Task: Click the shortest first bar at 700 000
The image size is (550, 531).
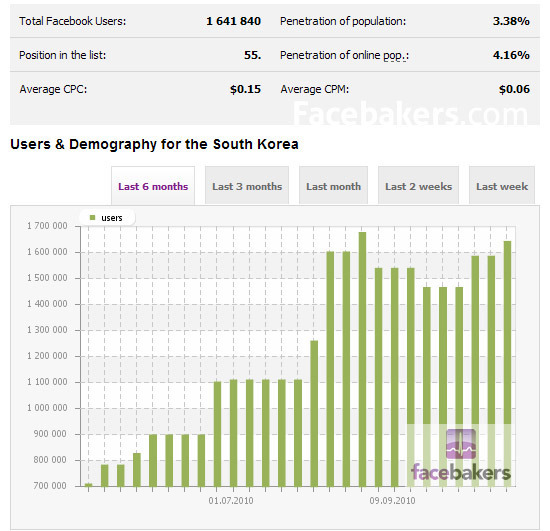Action: 88,485
